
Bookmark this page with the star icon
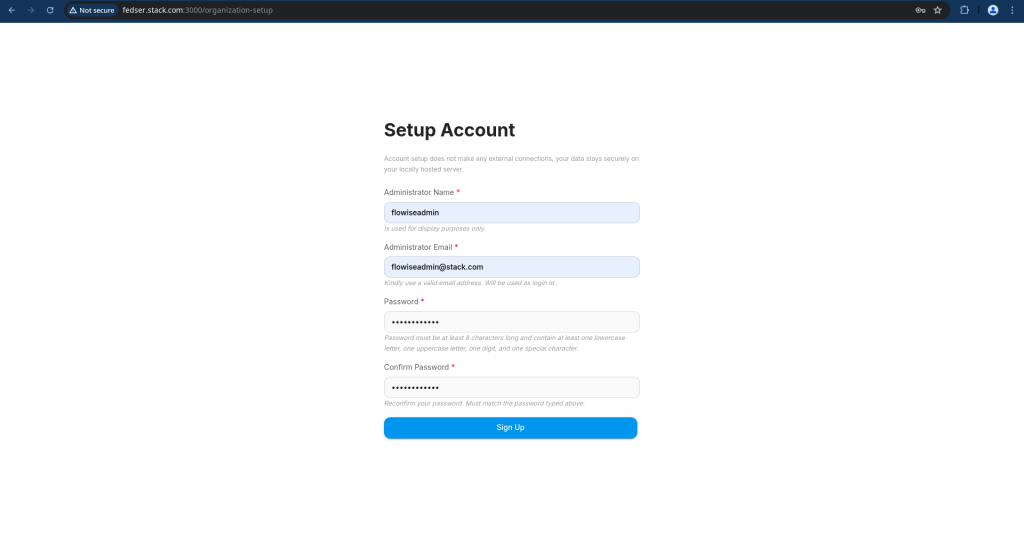tap(938, 10)
